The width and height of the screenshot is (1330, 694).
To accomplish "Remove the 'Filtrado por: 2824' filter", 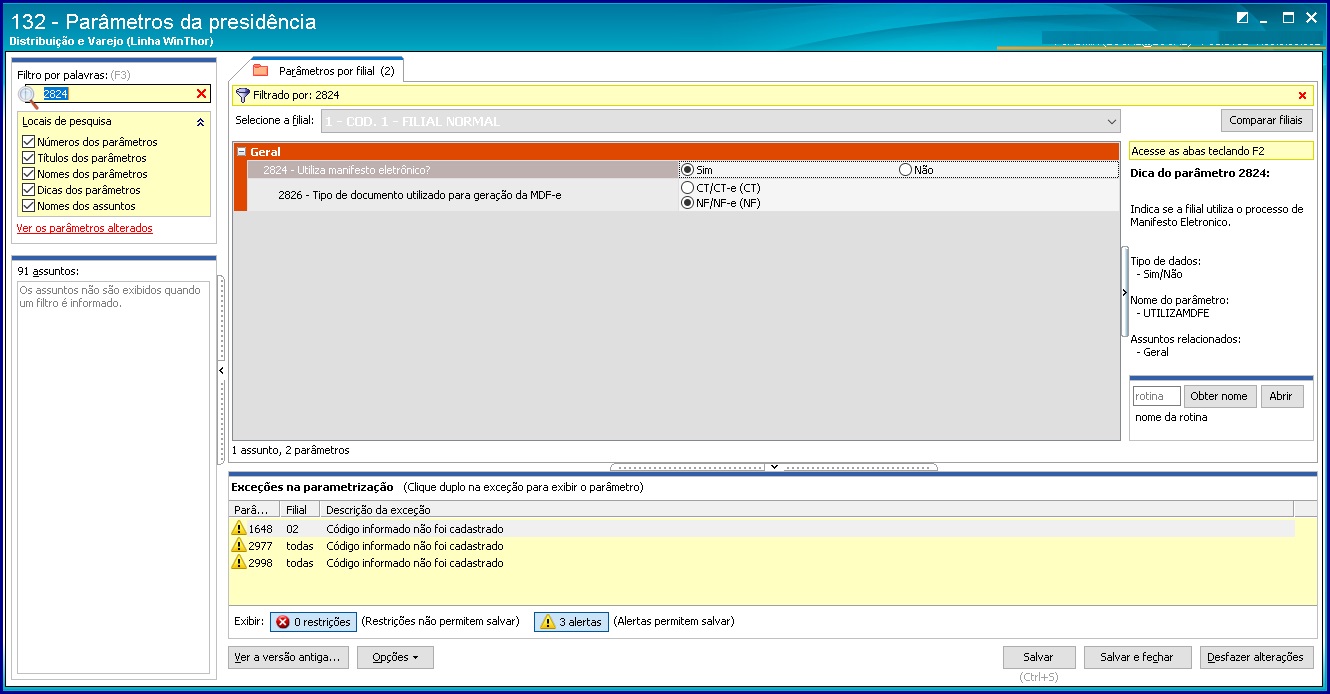I will 1302,96.
